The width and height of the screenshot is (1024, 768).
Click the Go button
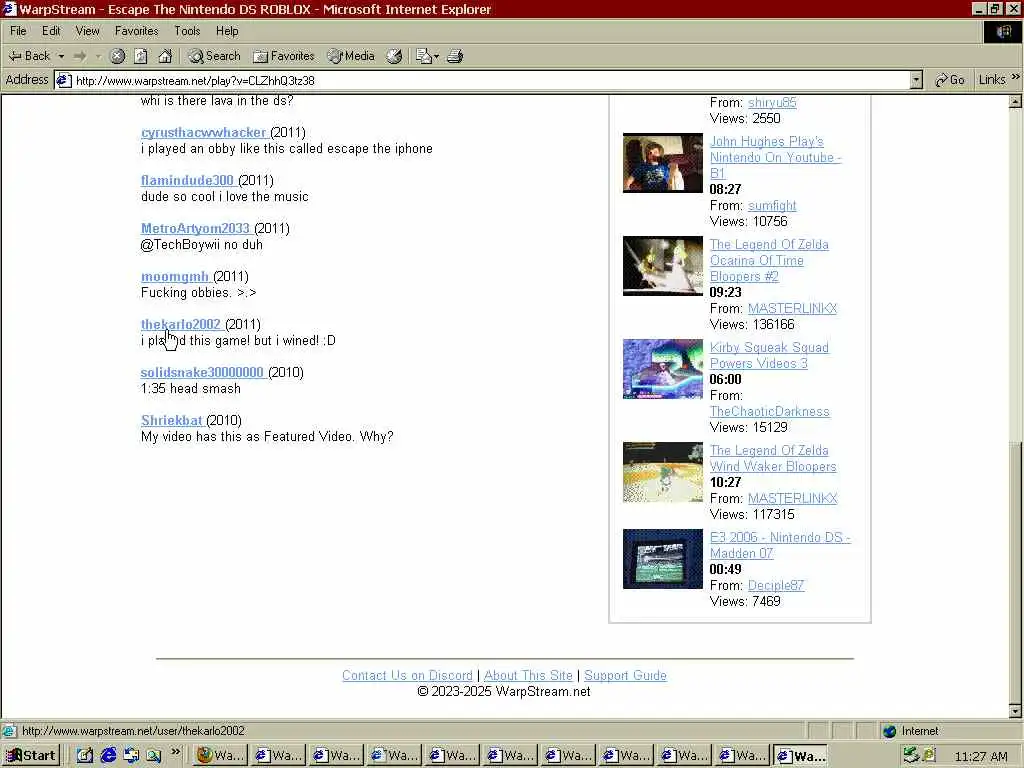(x=950, y=80)
